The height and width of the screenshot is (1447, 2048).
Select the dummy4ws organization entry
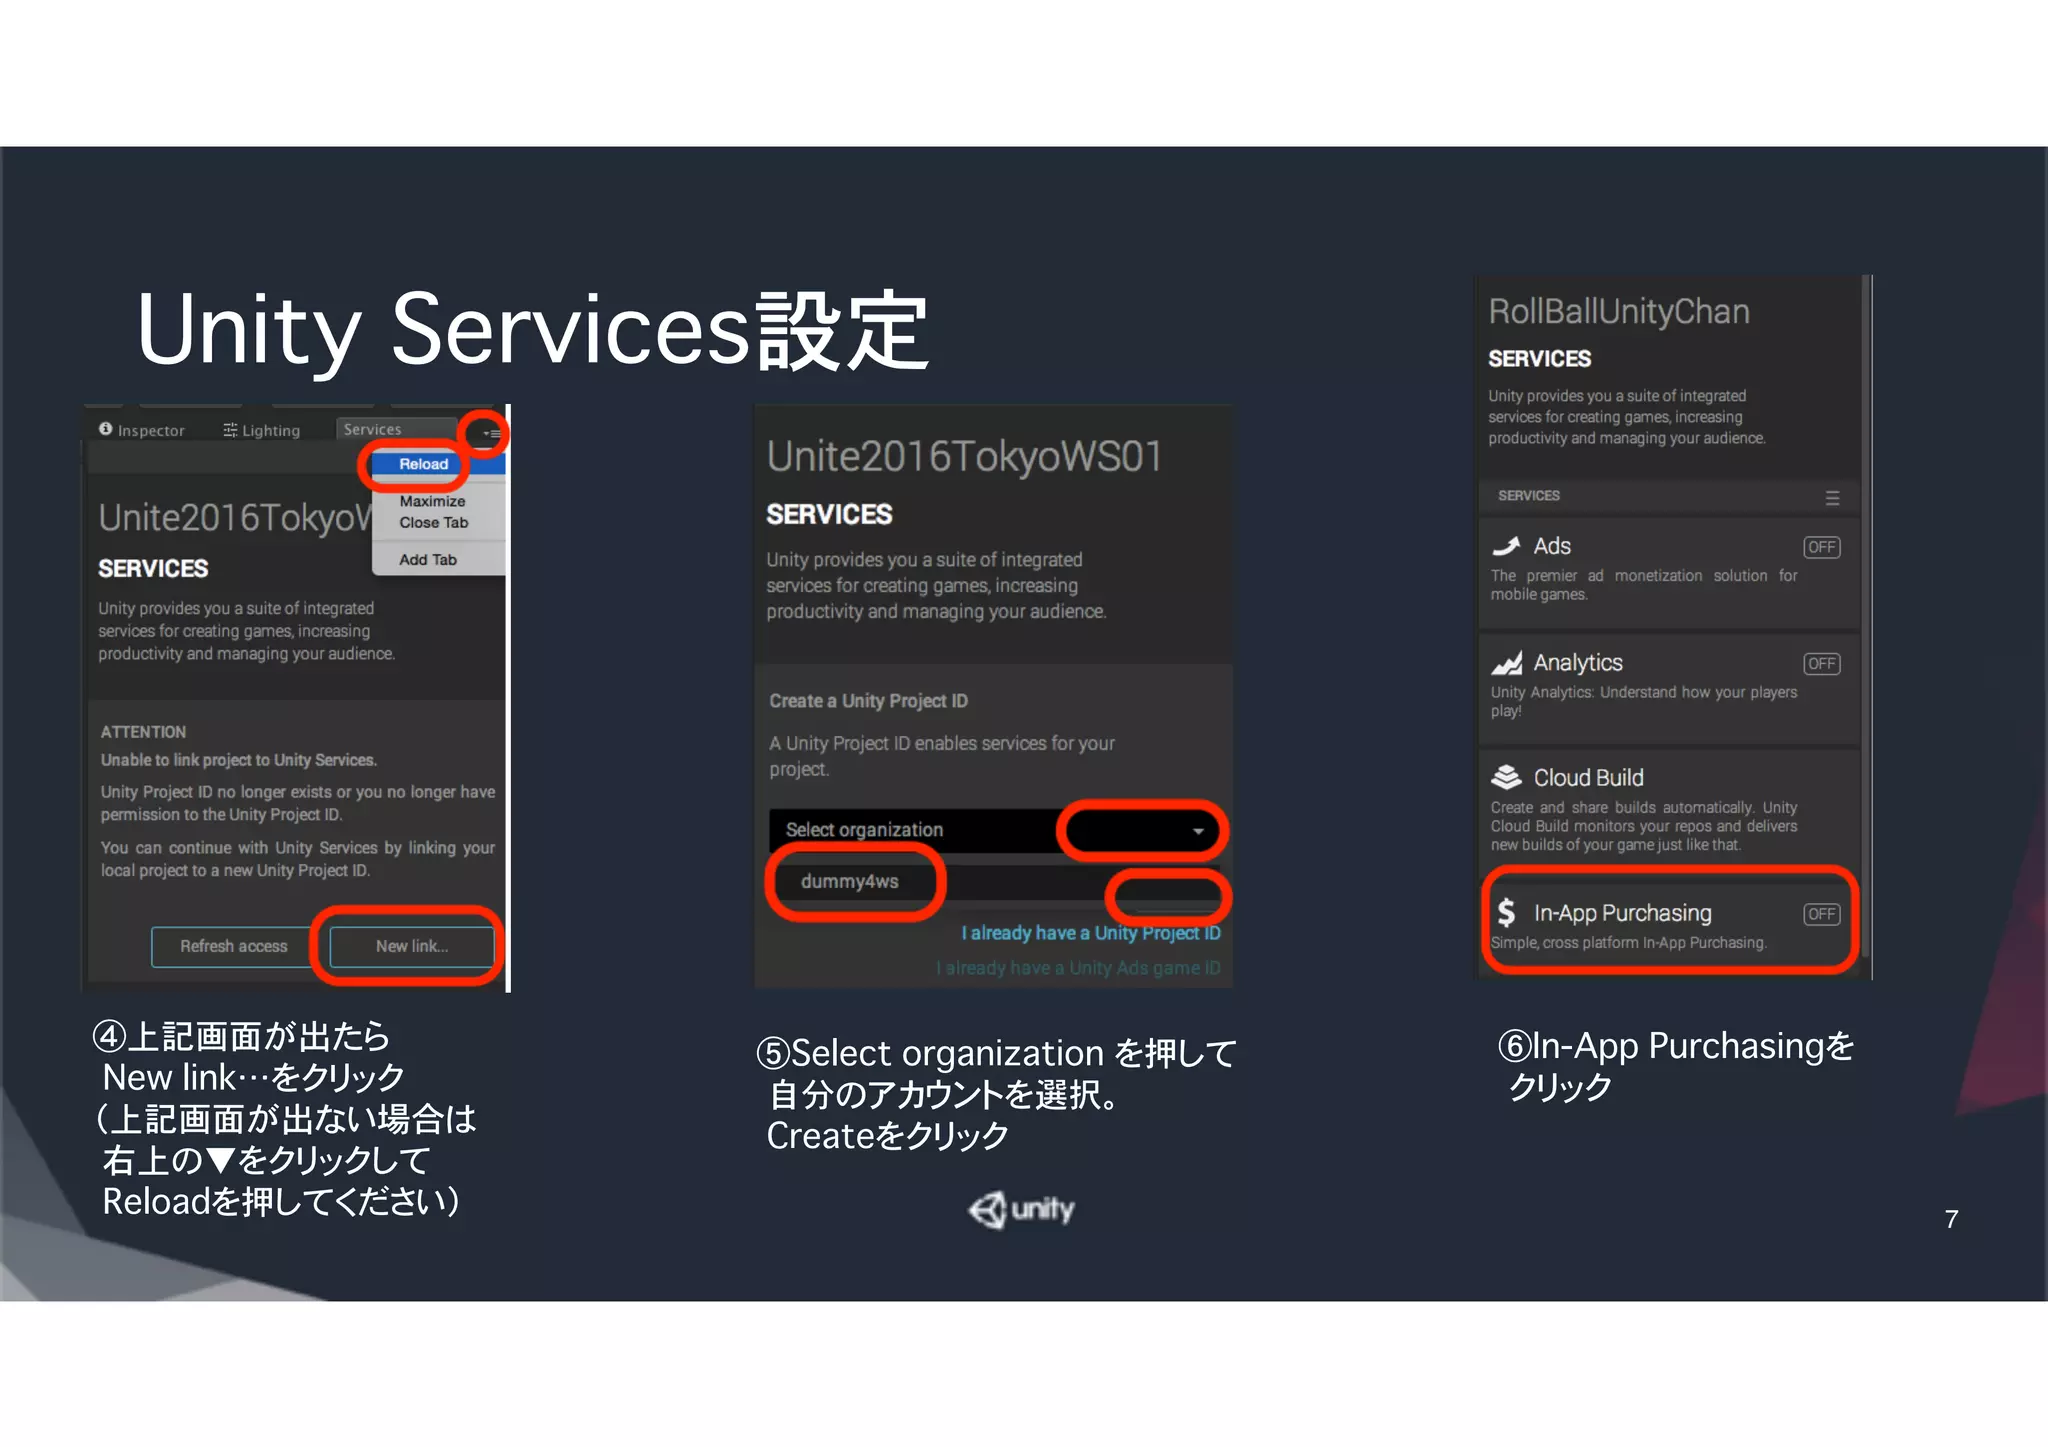click(x=849, y=881)
